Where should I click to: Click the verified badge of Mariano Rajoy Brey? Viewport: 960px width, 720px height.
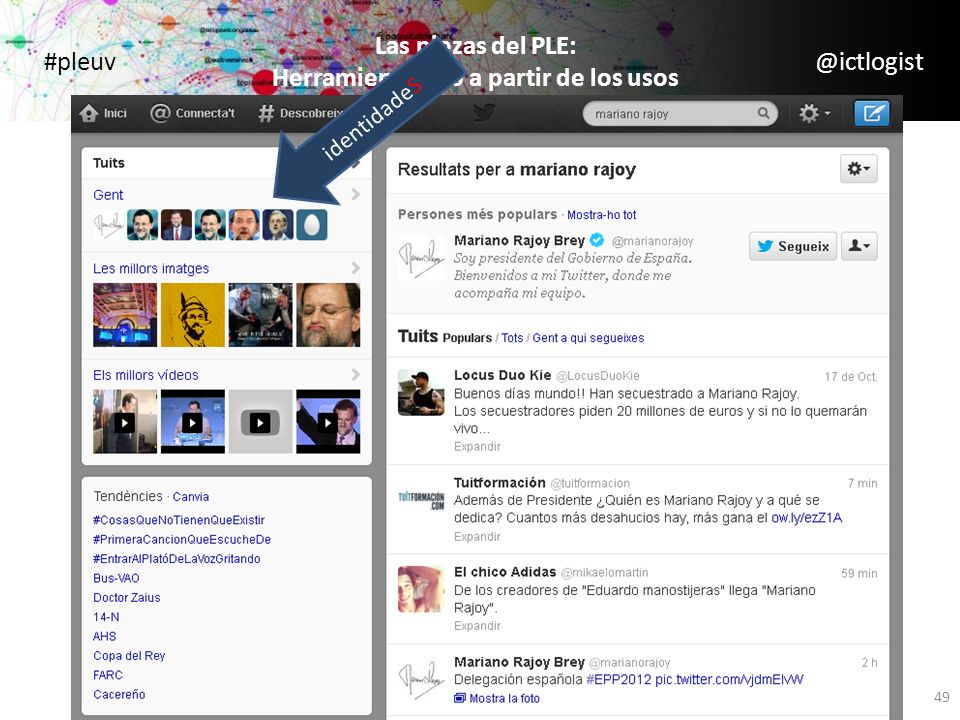(x=597, y=240)
